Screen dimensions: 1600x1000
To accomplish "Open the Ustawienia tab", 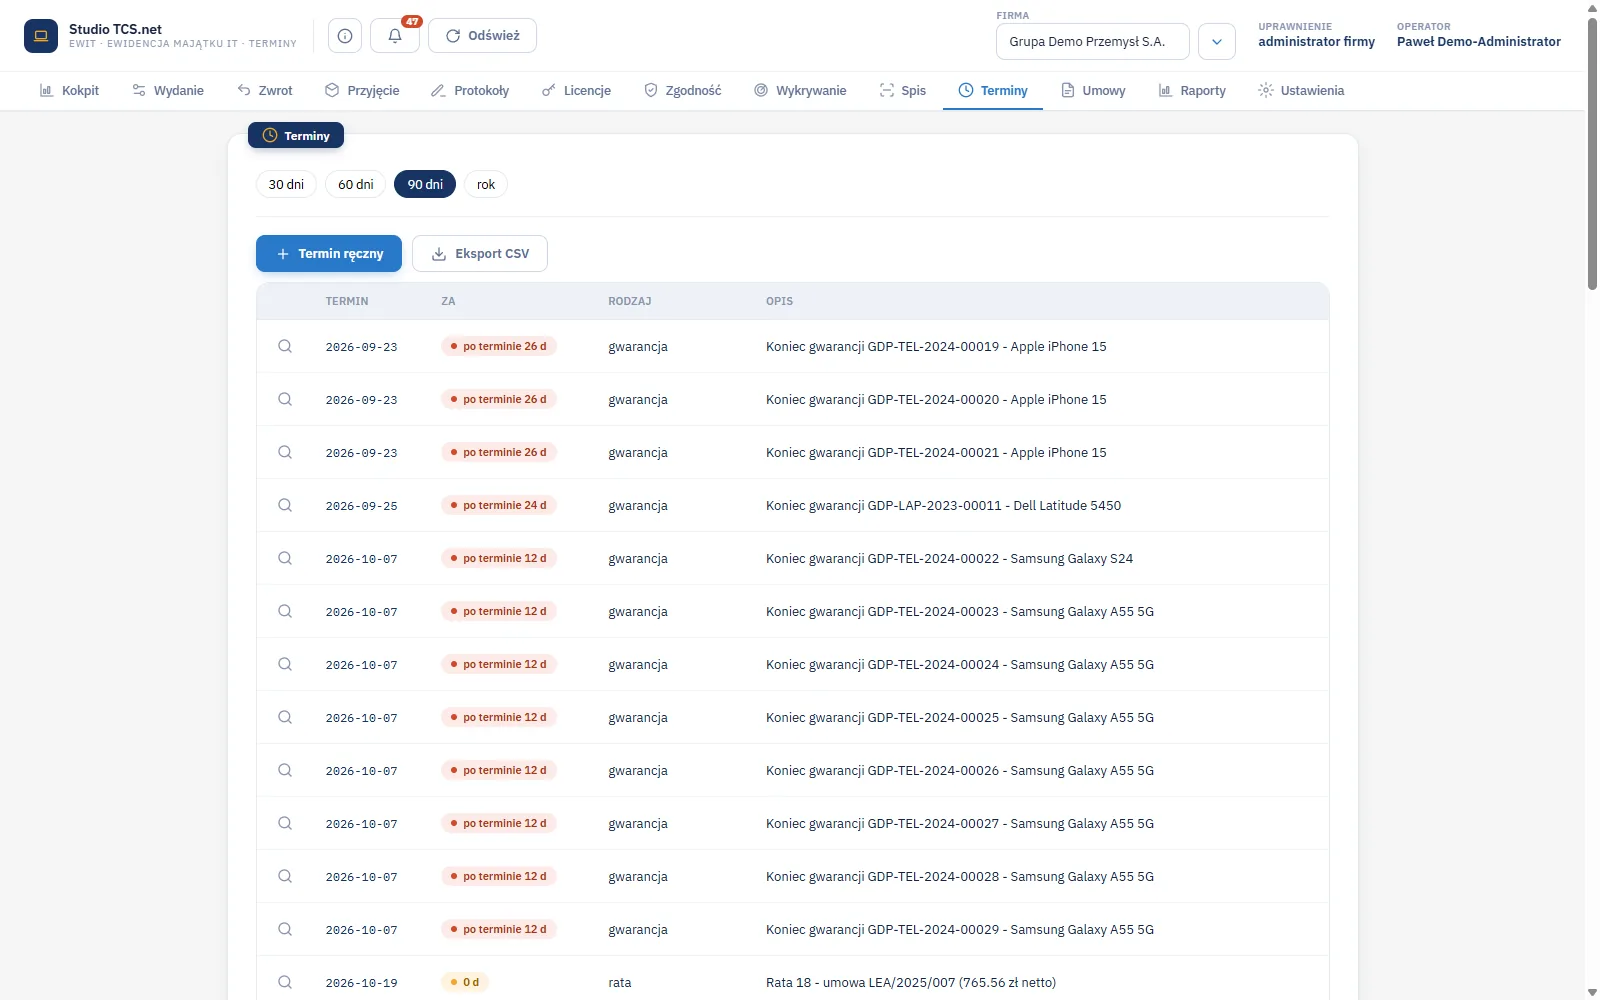I will [x=1301, y=90].
